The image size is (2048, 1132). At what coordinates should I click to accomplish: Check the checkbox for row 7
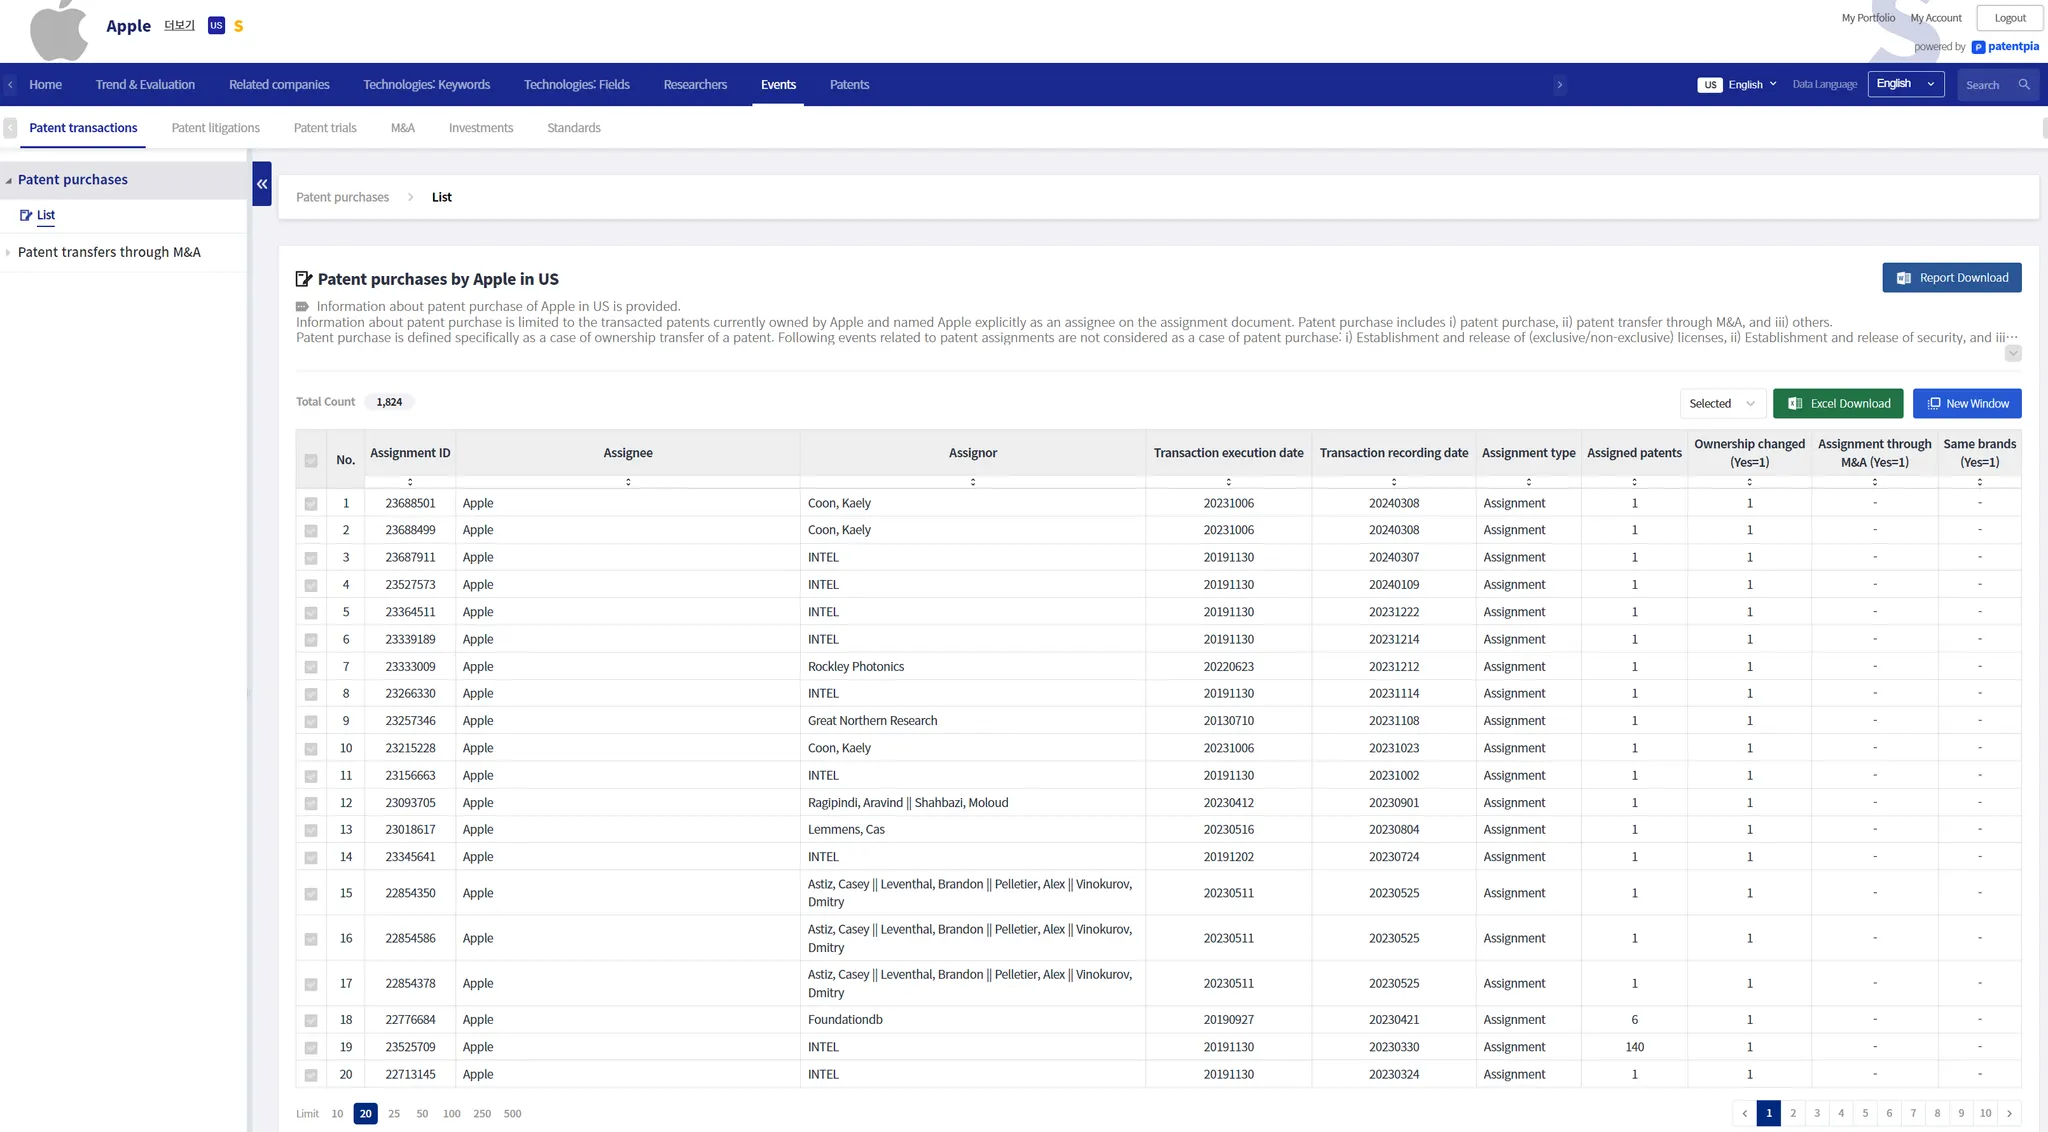311,667
